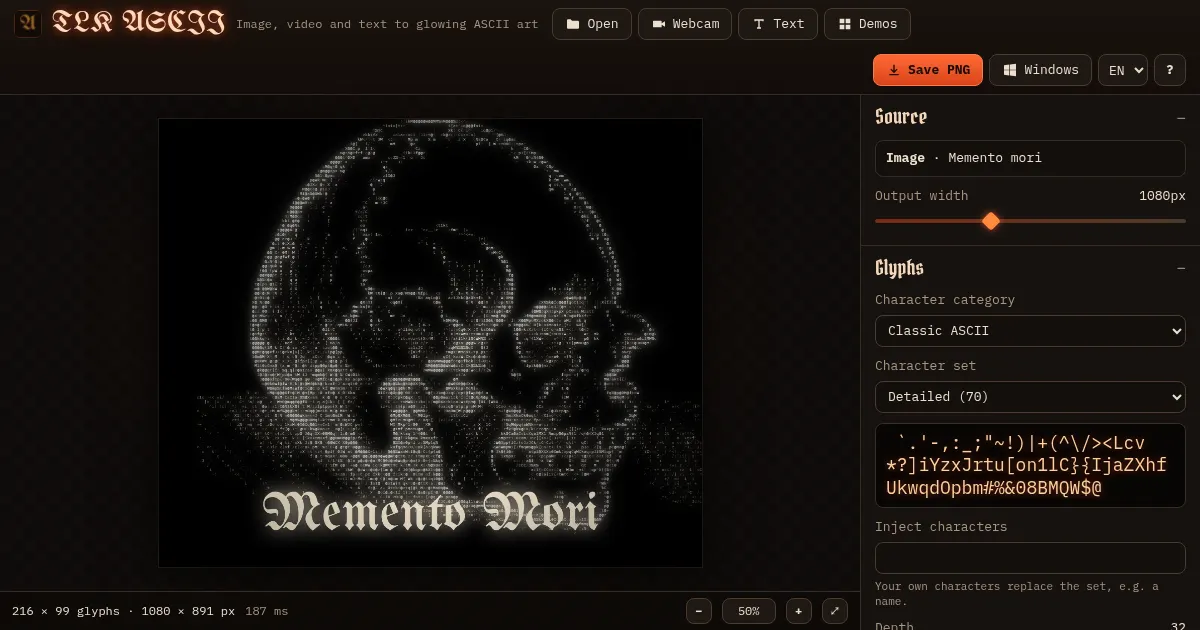The height and width of the screenshot is (630, 1200).
Task: Click the hint about replacing the set
Action: (1017, 594)
